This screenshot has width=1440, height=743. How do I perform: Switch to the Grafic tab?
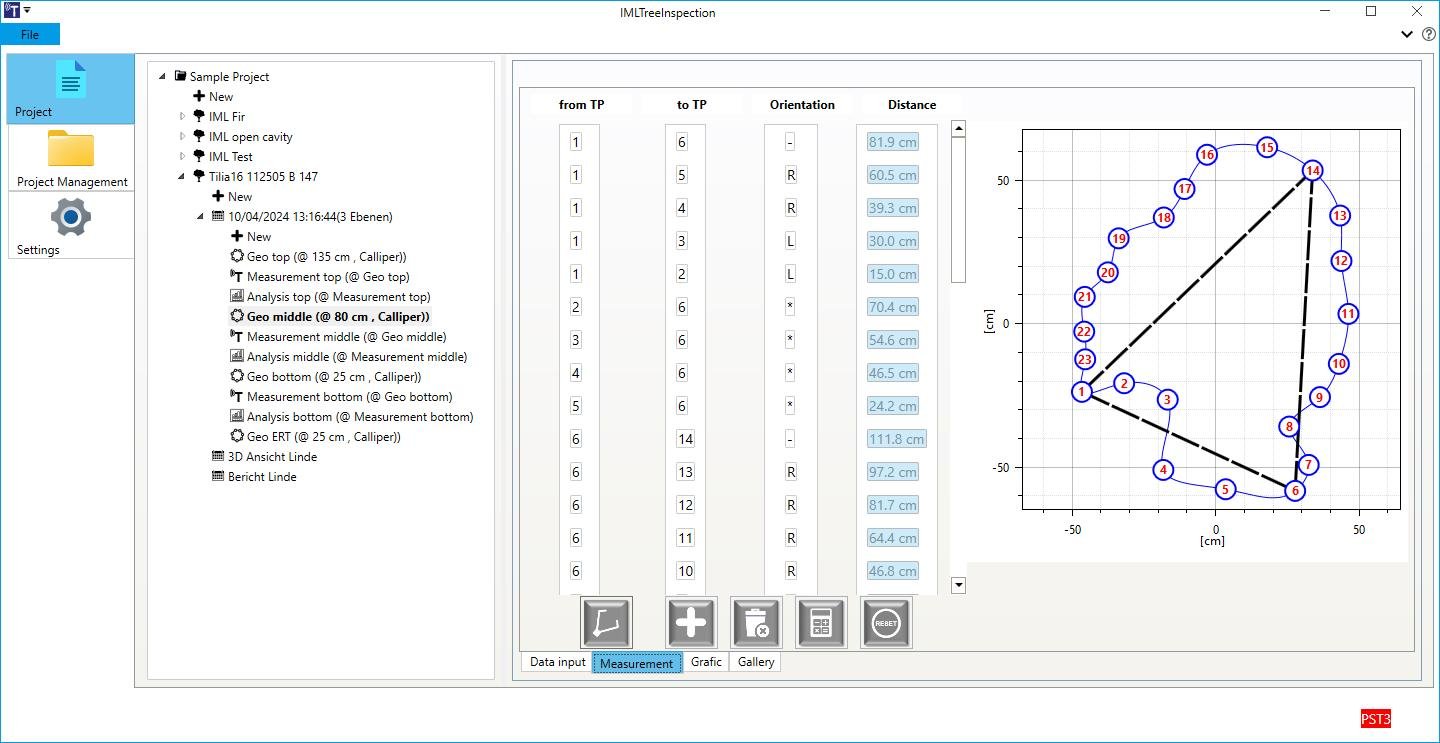coord(706,662)
